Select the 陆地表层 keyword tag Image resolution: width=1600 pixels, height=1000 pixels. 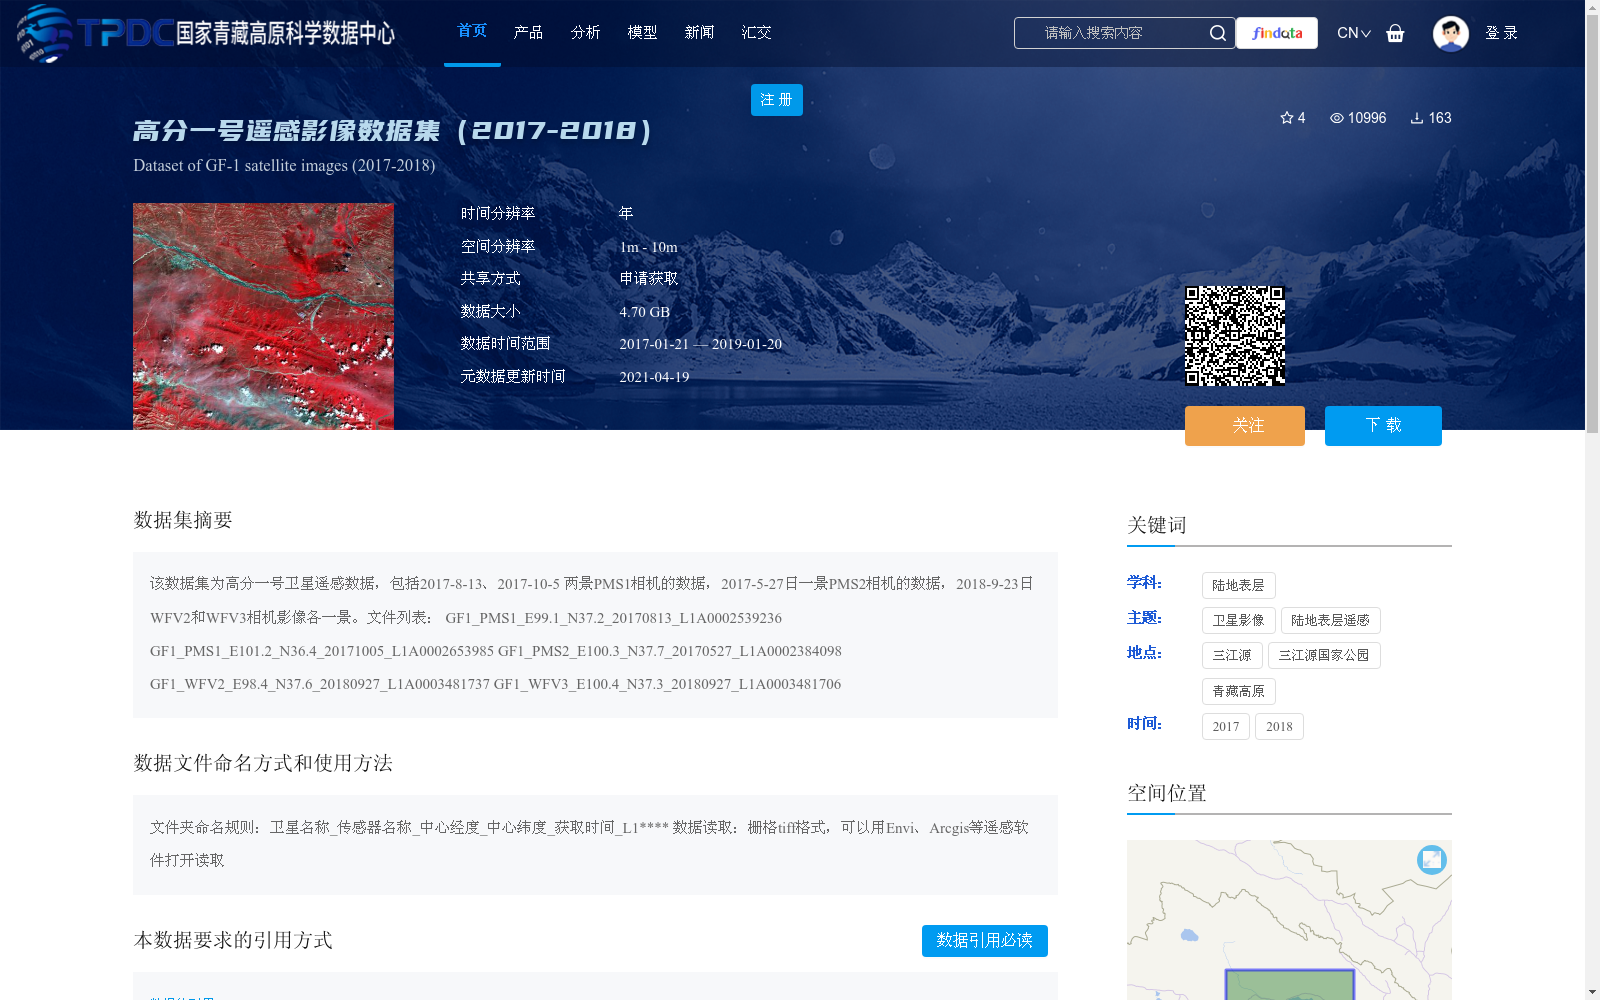point(1238,585)
